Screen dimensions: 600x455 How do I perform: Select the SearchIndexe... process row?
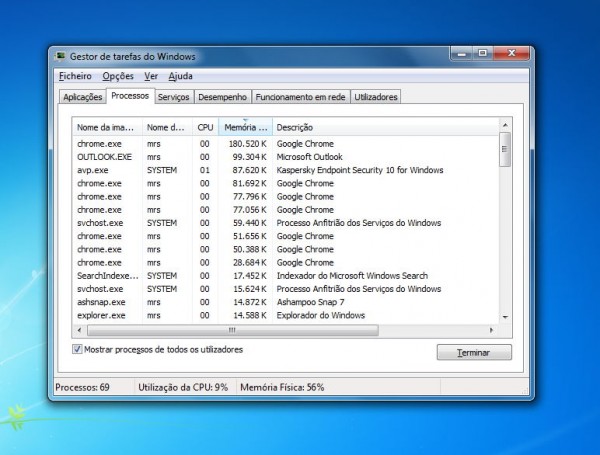(285, 276)
